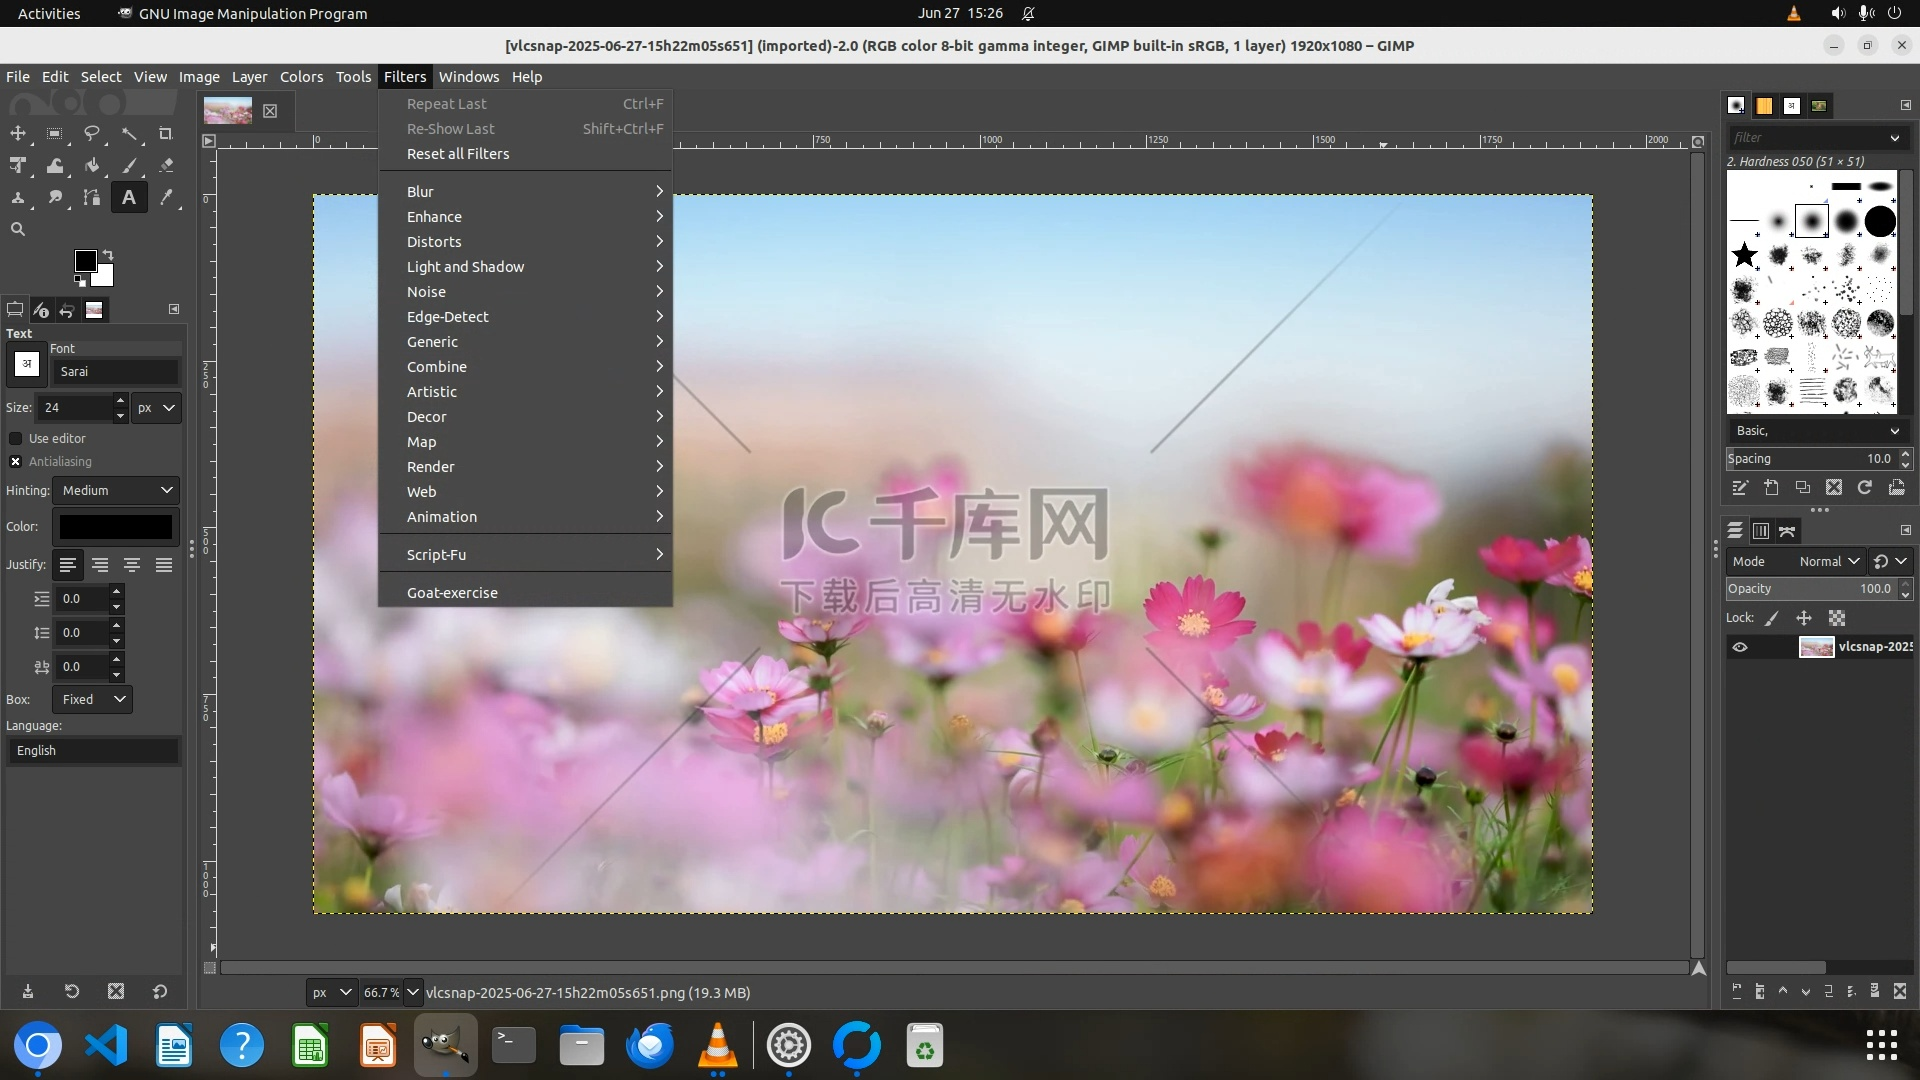Click the Font name input field
The height and width of the screenshot is (1080, 1920).
coord(116,372)
